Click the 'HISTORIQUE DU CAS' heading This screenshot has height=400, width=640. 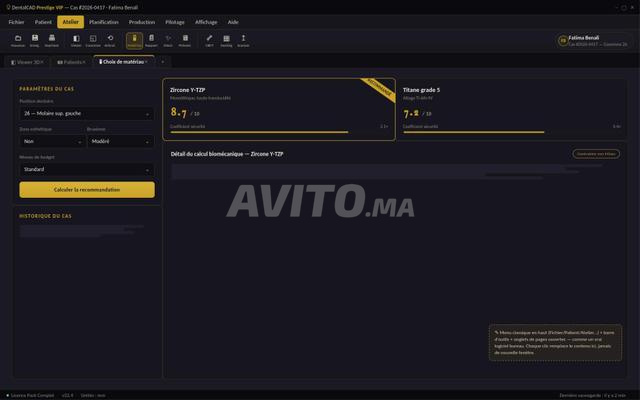(45, 216)
